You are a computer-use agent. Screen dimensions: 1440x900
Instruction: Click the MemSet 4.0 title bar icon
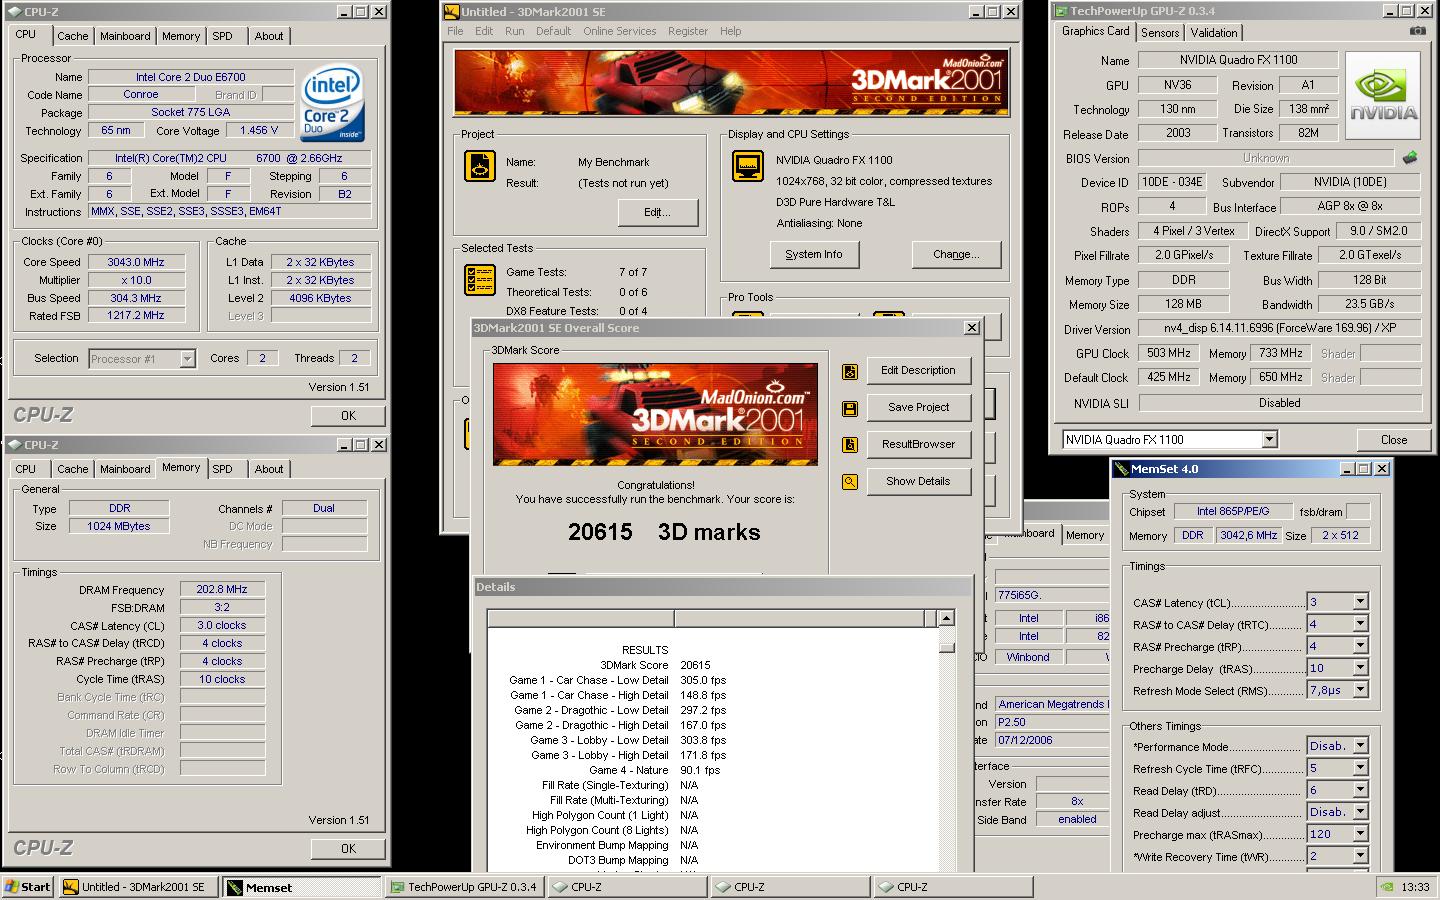[1121, 468]
